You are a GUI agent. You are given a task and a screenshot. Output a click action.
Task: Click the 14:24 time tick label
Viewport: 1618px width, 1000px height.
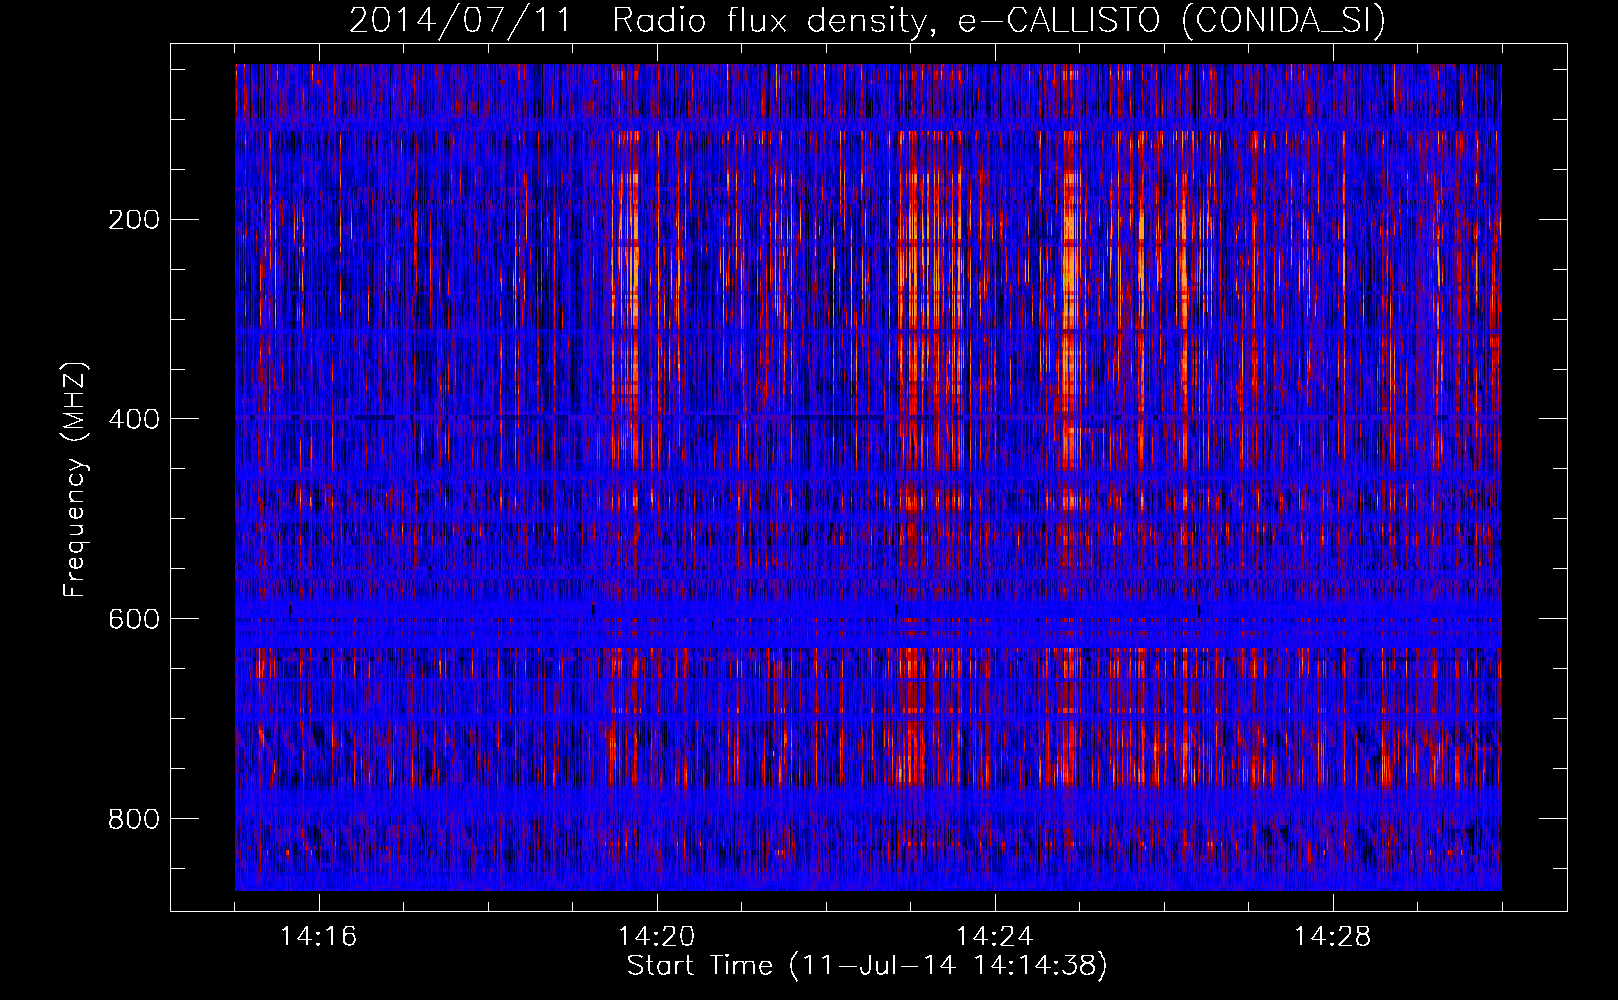point(995,936)
